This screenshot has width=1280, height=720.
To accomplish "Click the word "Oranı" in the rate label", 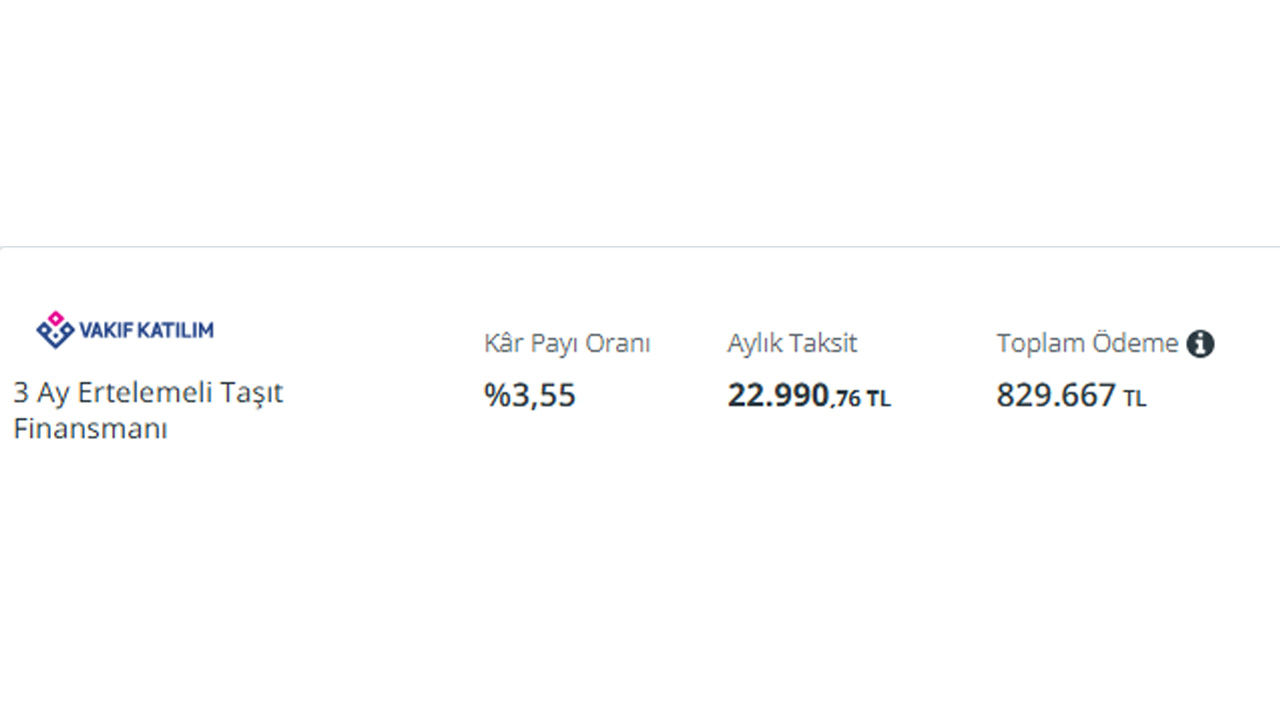I will 618,344.
